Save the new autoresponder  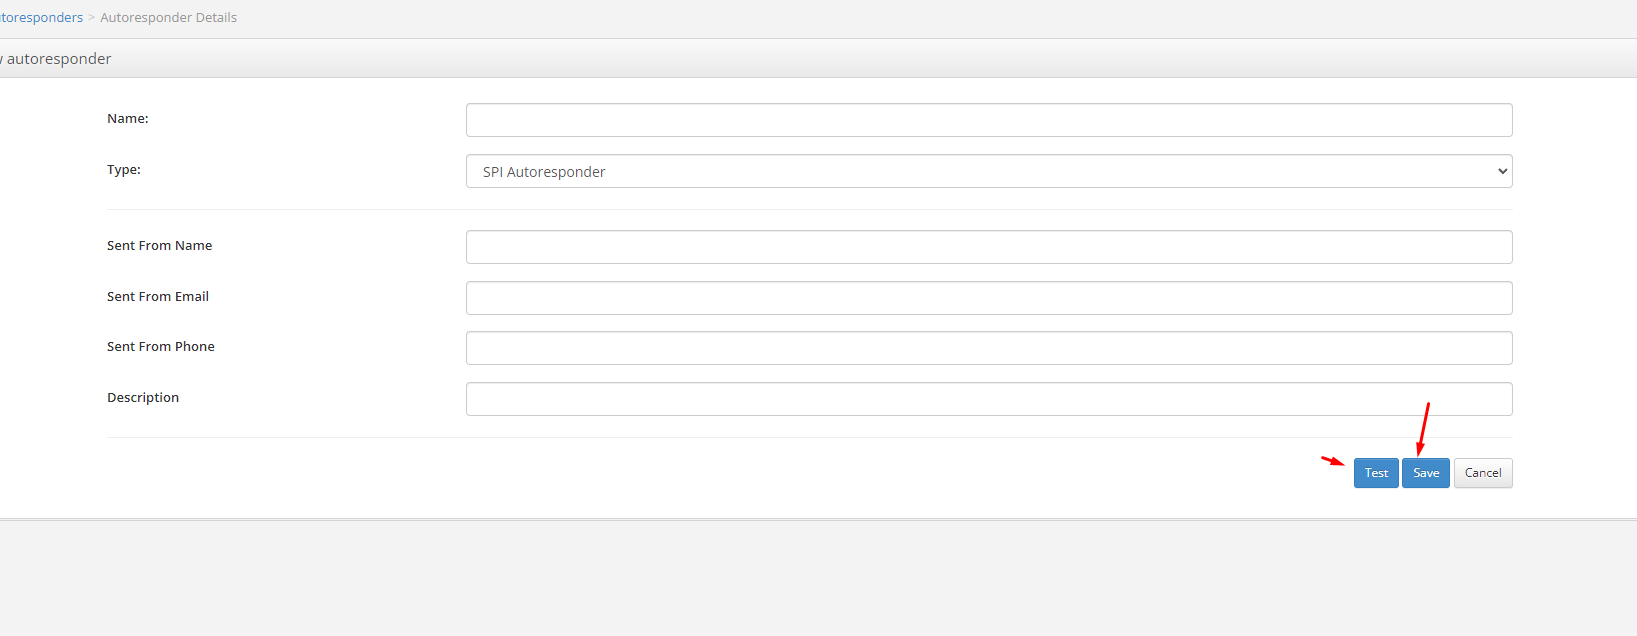[1426, 473]
